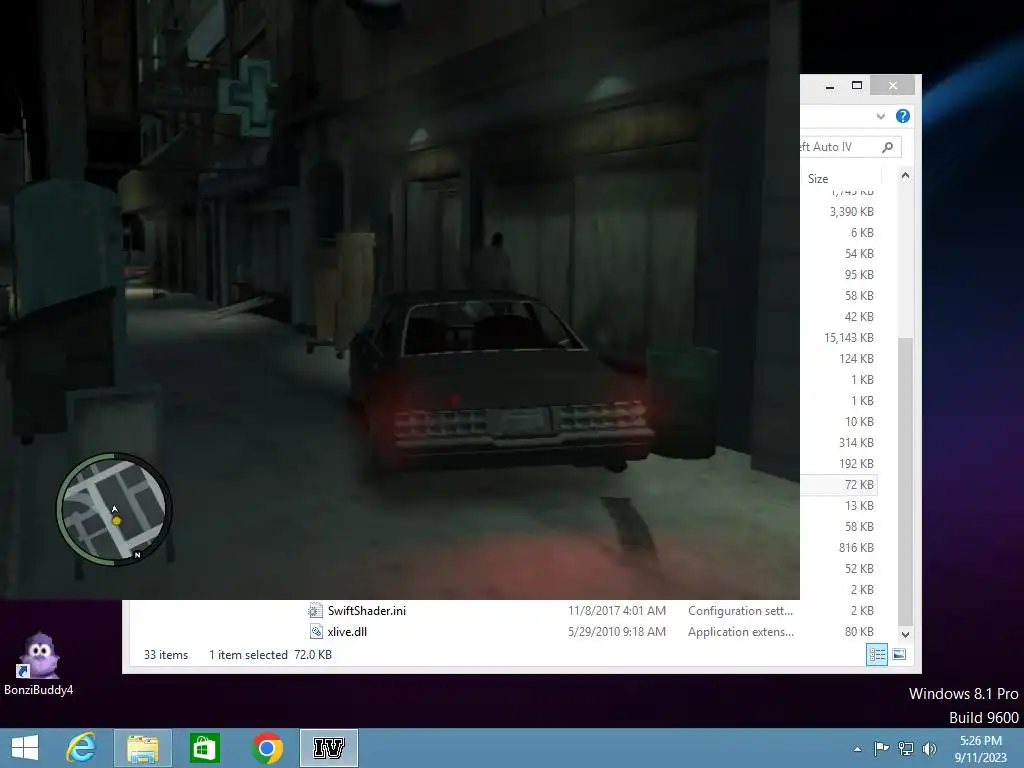Launch Google Chrome from taskbar
Viewport: 1024px width, 768px height.
(266, 748)
